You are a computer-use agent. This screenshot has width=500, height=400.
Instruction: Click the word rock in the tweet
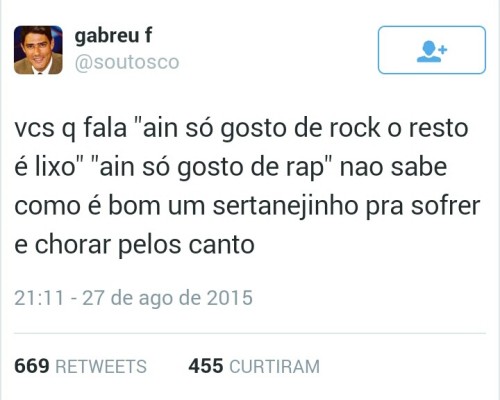[355, 128]
